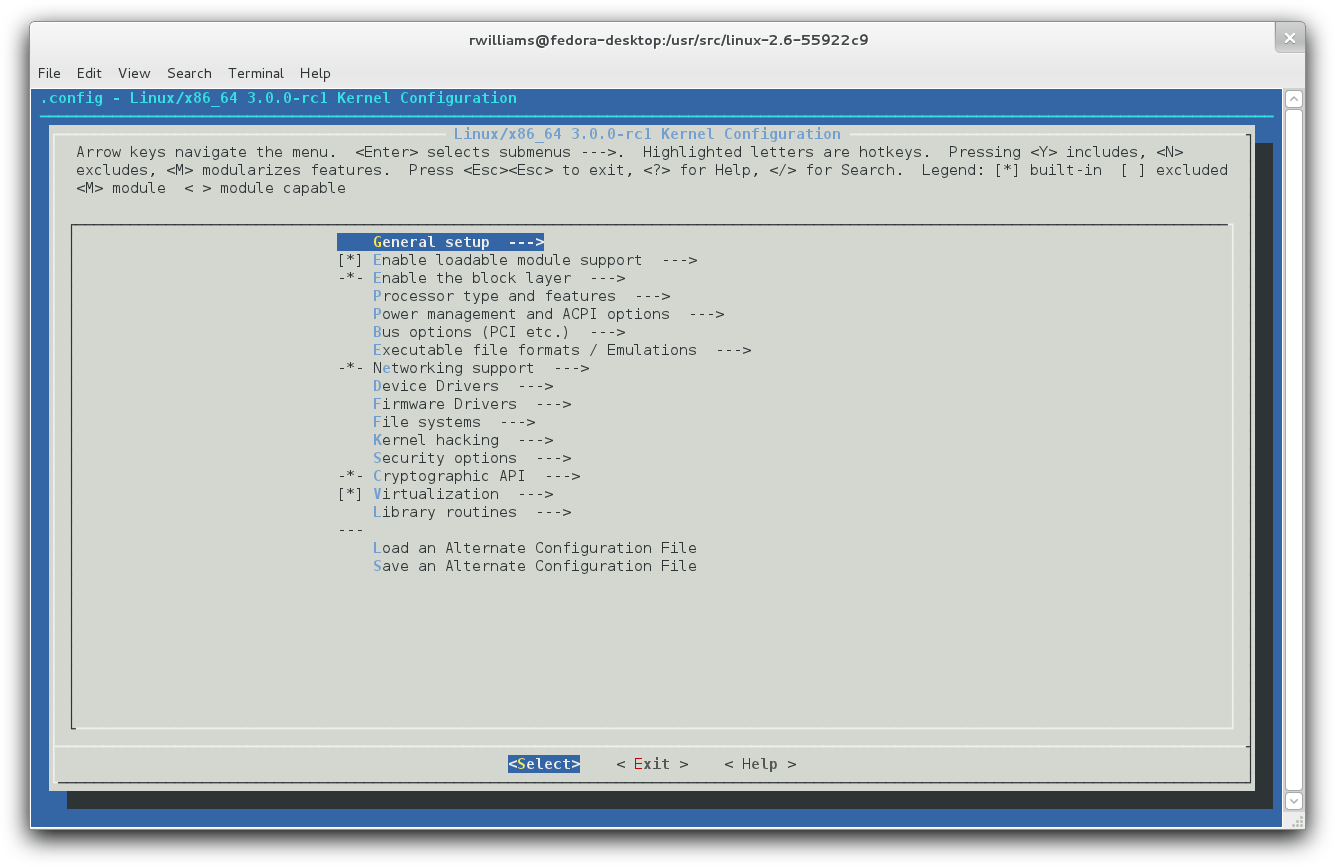Open Processor type and features submenu
Screen dimensions: 1335x867
(521, 296)
